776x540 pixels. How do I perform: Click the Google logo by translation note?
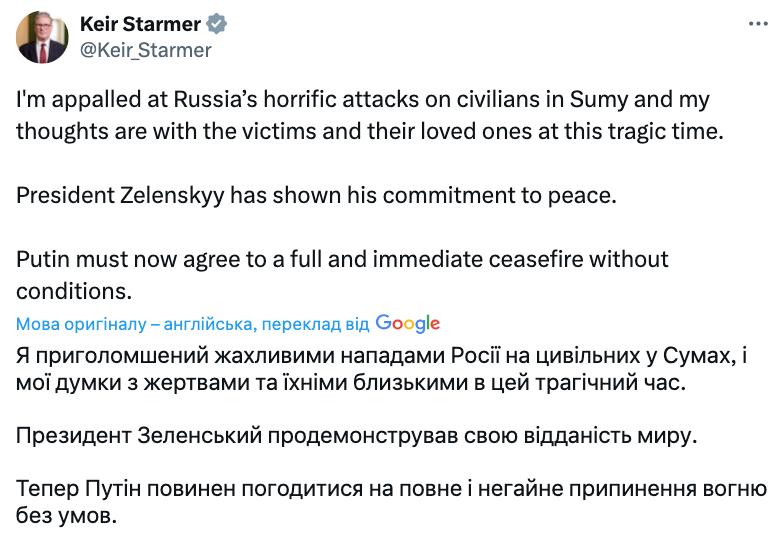pos(408,323)
